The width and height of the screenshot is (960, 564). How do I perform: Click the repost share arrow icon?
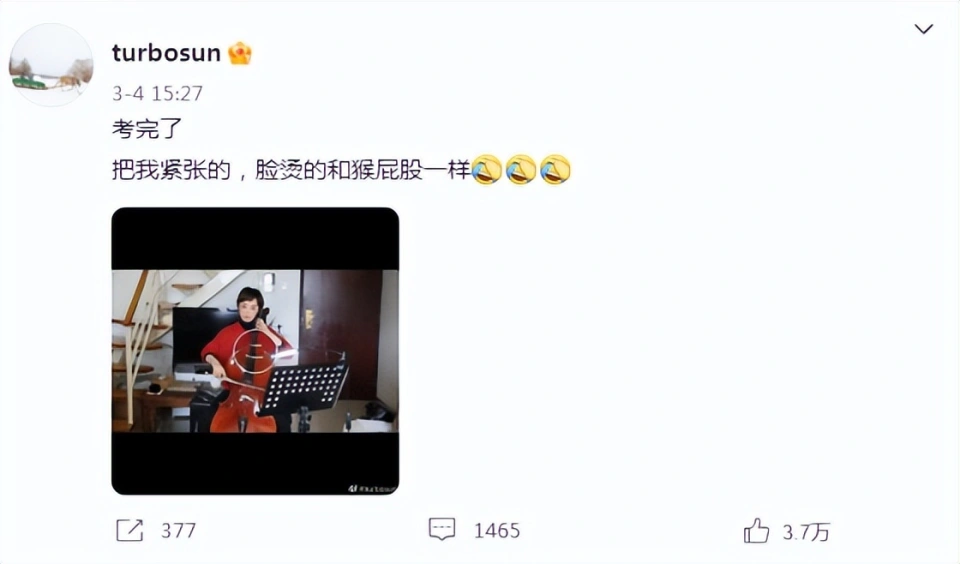point(130,530)
